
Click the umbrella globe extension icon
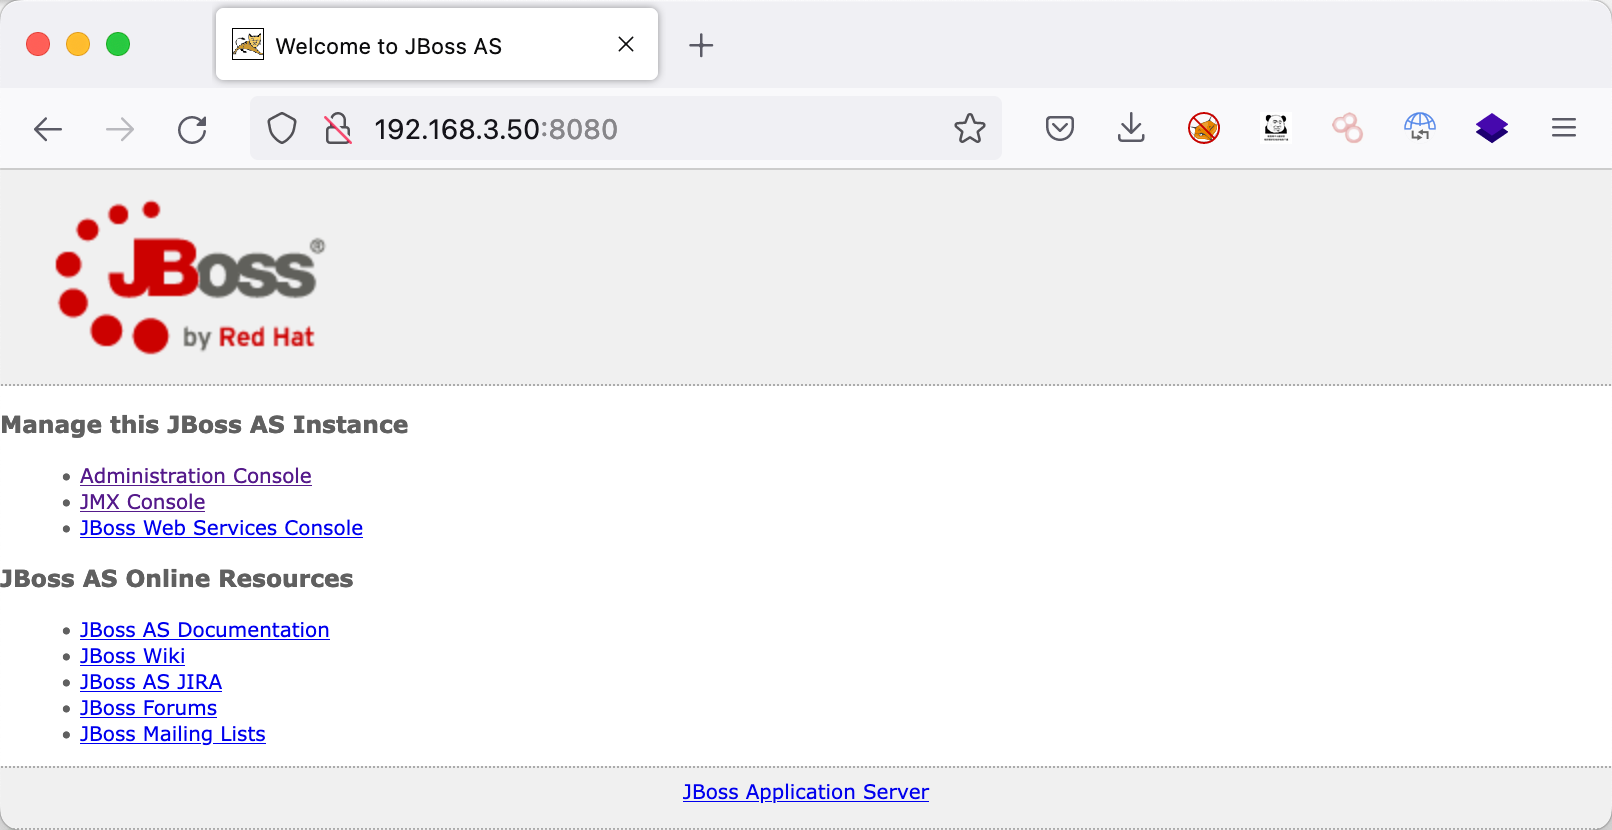click(x=1419, y=128)
